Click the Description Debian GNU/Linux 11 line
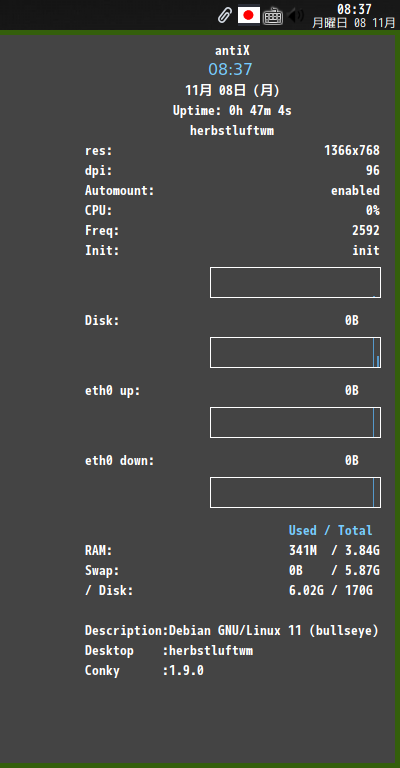Viewport: 400px width, 768px height. (x=232, y=630)
